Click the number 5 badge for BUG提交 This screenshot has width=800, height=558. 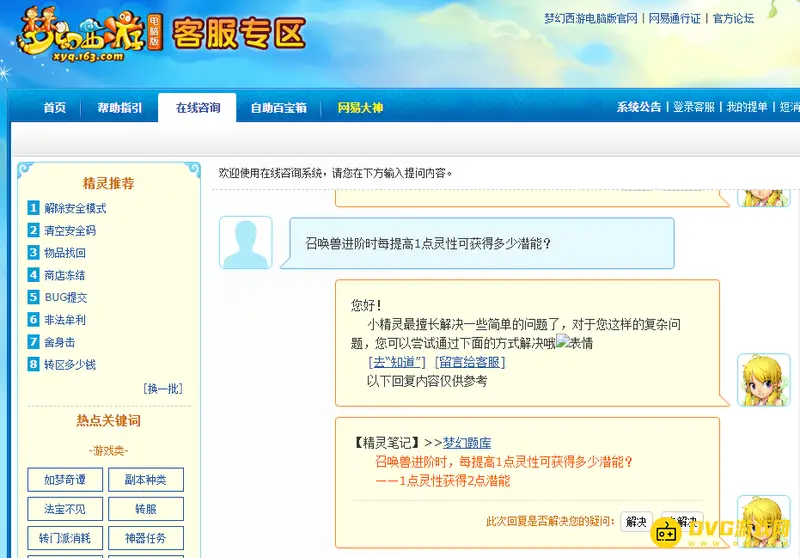point(33,297)
